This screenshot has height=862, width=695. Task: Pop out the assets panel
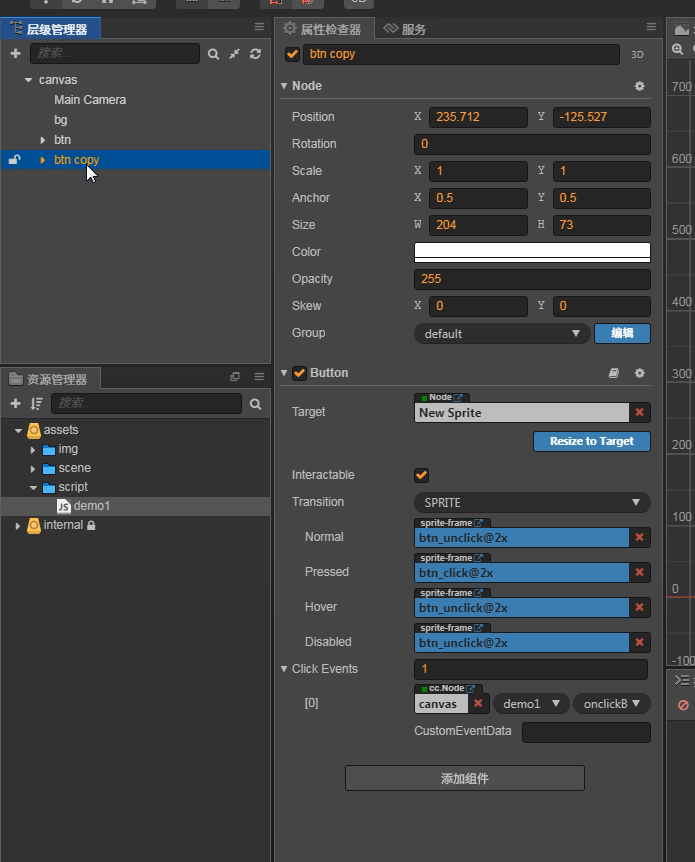235,377
